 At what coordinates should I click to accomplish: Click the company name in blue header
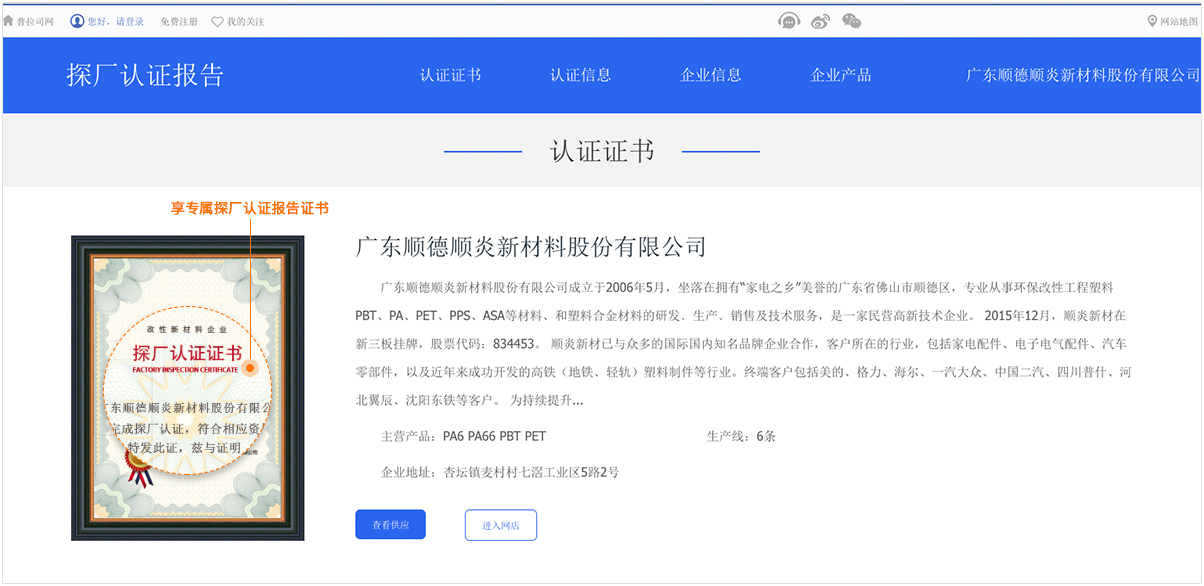point(1082,75)
